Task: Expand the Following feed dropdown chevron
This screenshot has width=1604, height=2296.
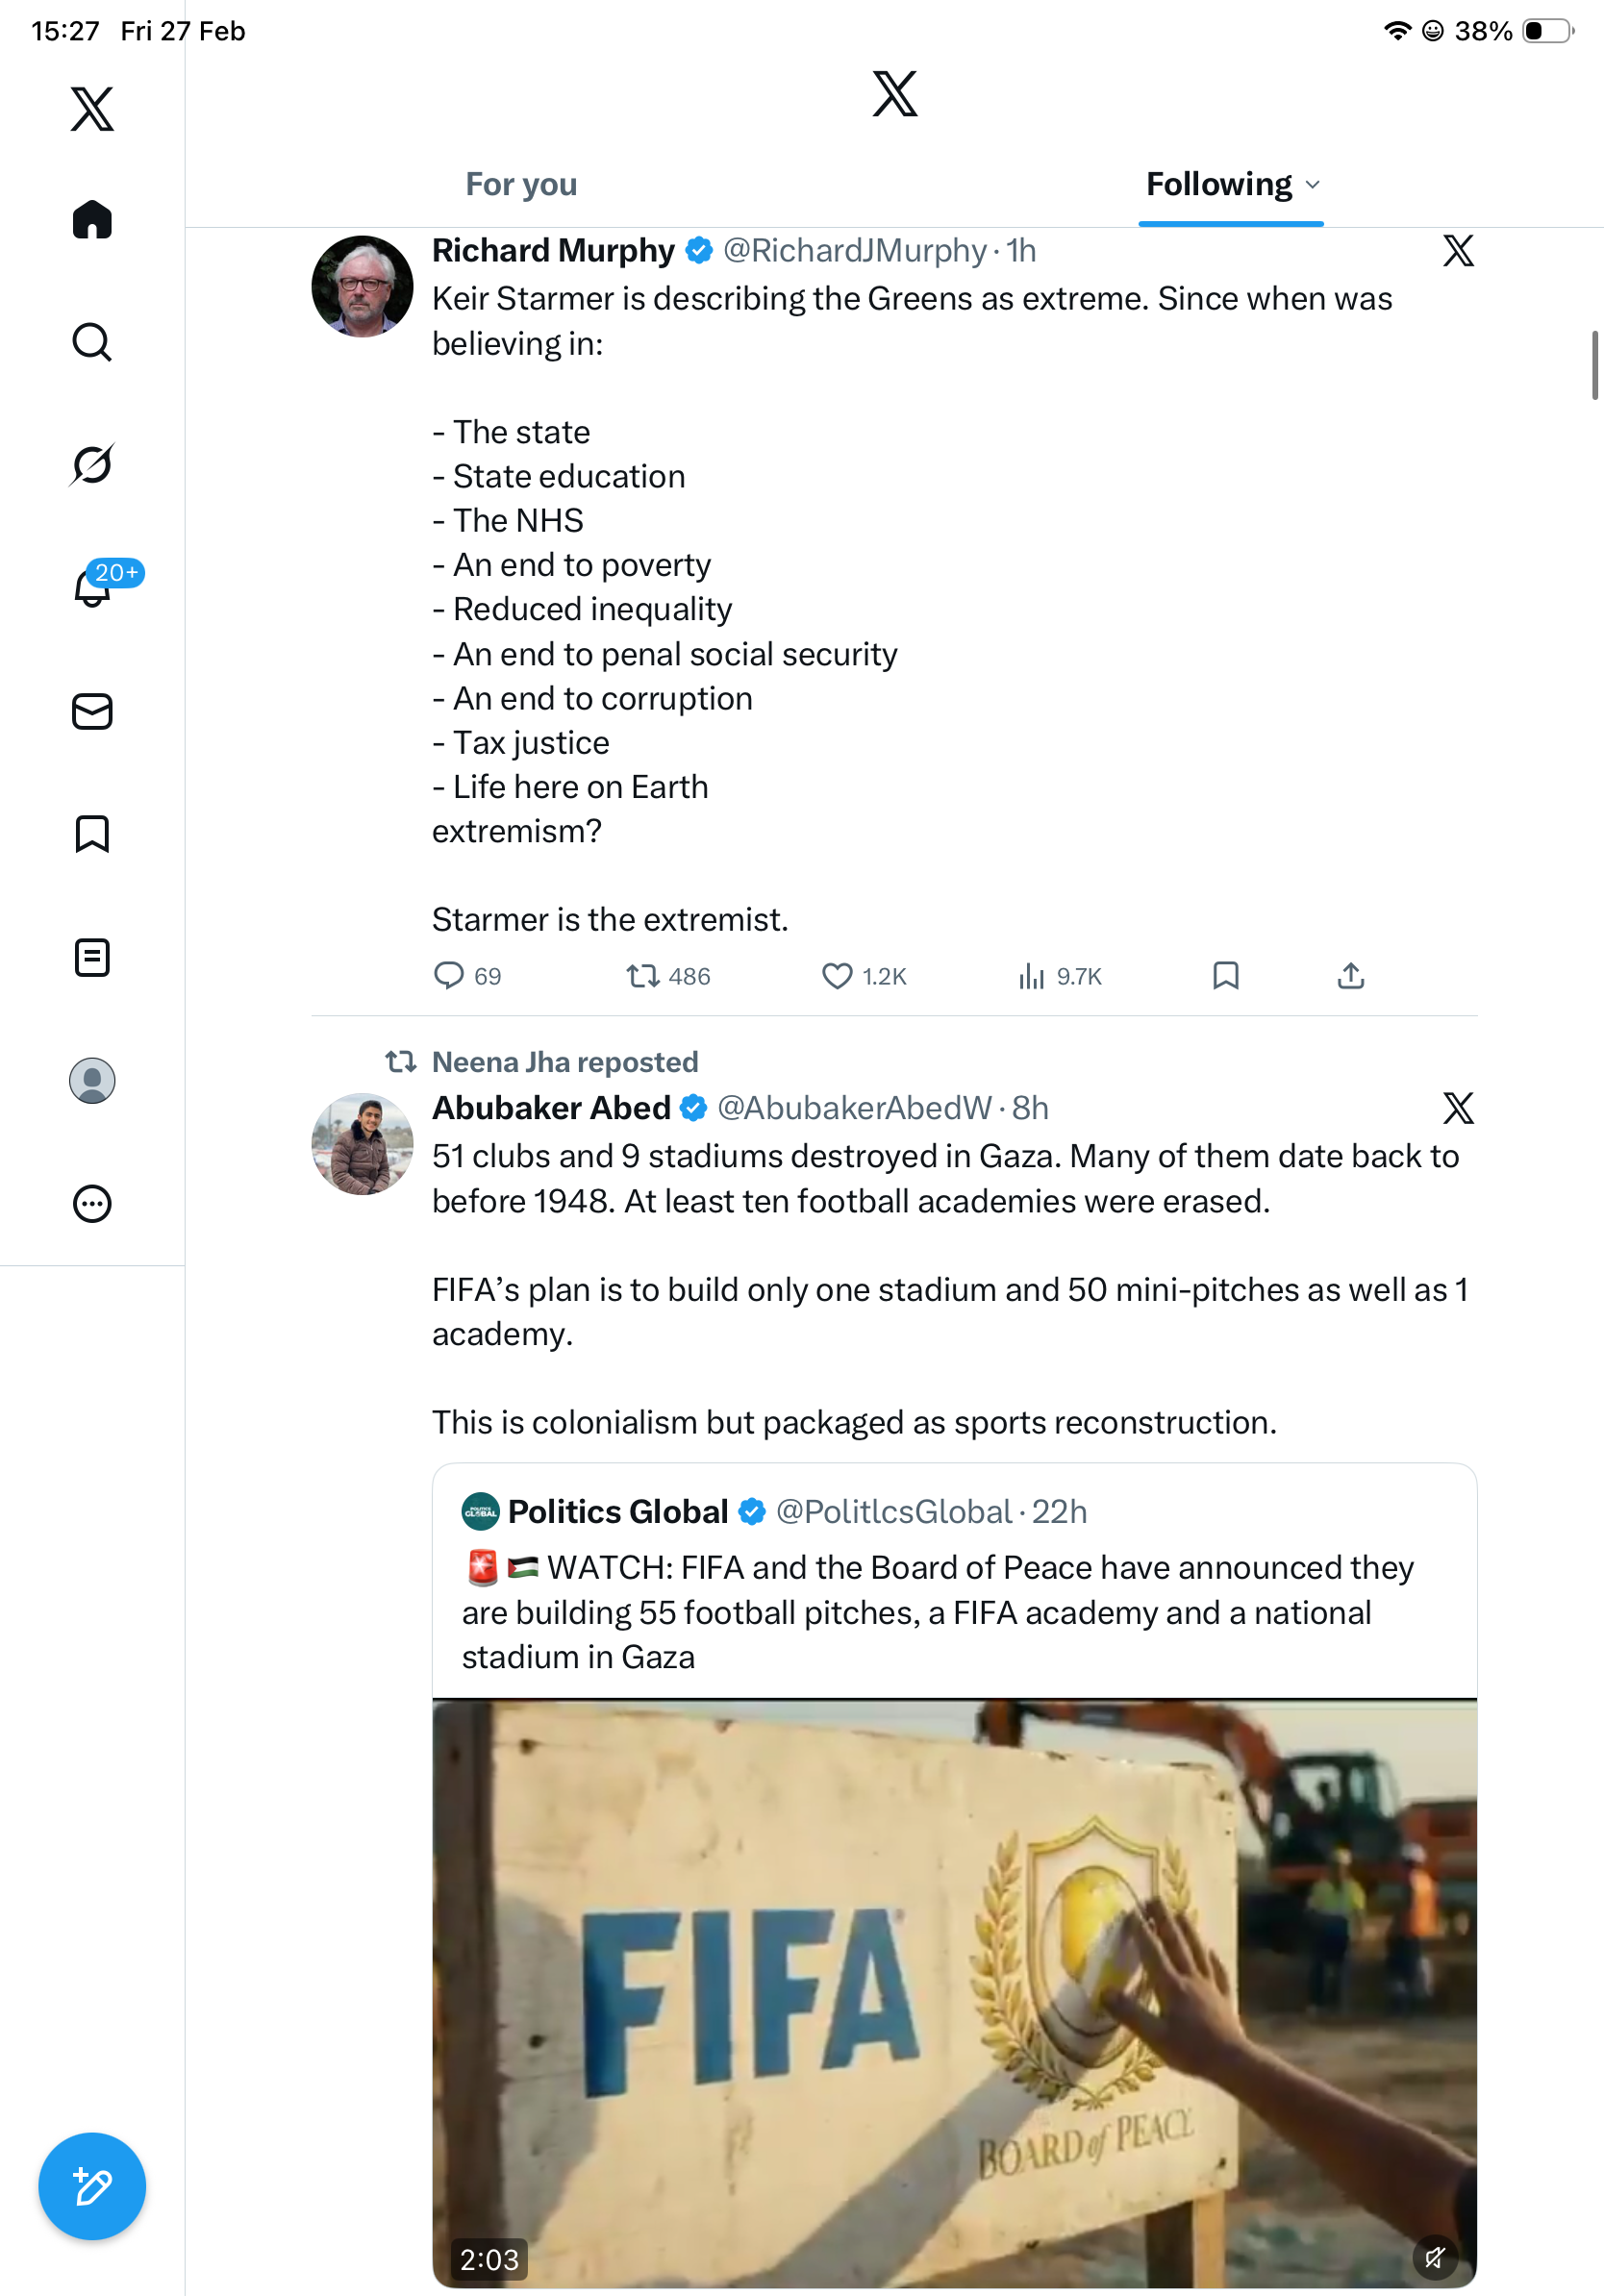Action: pos(1314,185)
